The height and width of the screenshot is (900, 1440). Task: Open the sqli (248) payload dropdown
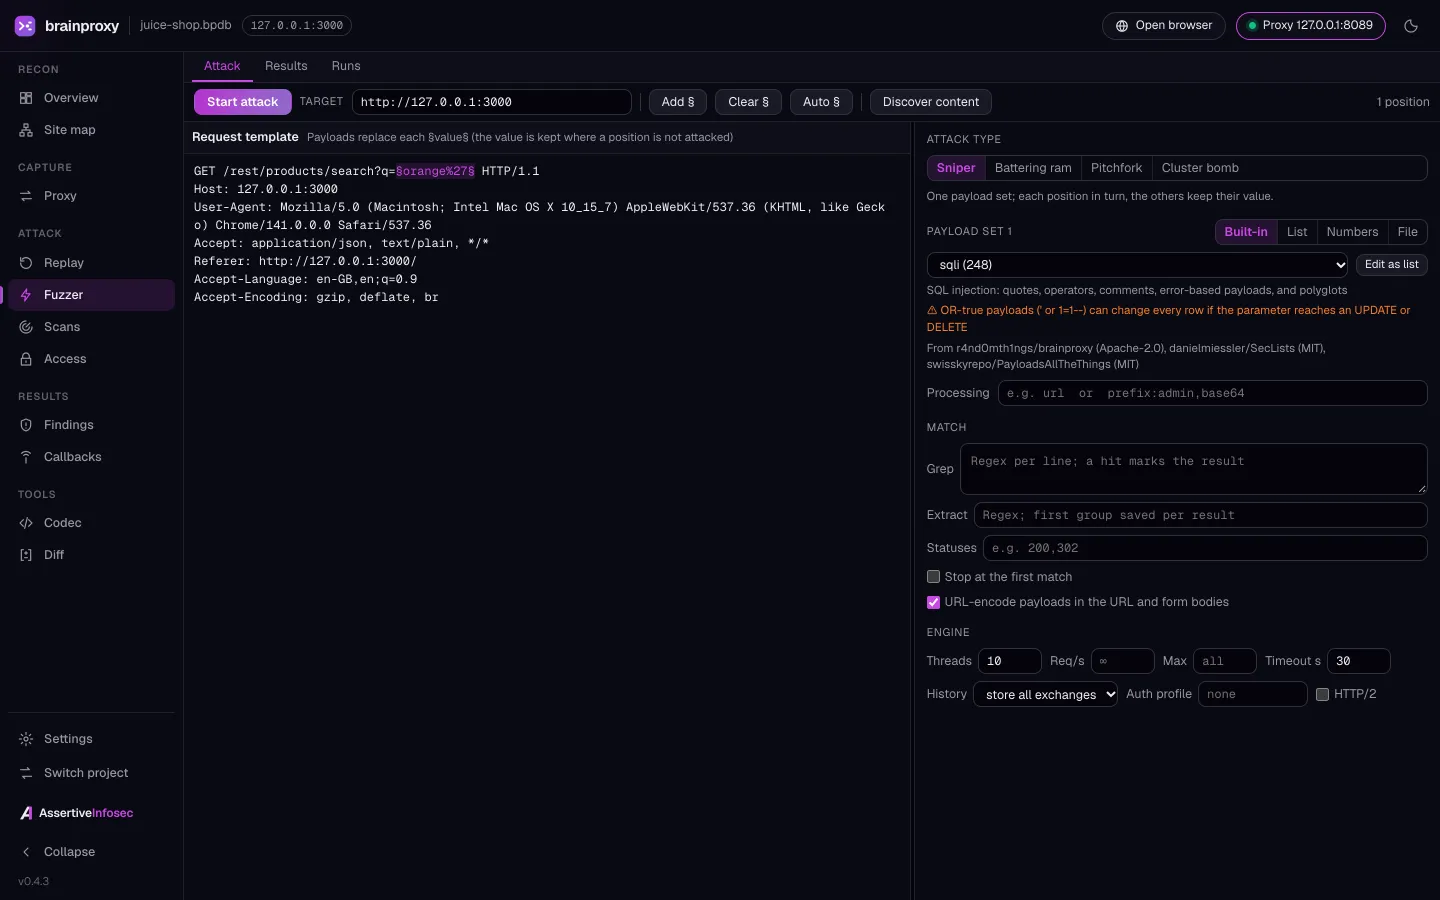tap(1138, 265)
